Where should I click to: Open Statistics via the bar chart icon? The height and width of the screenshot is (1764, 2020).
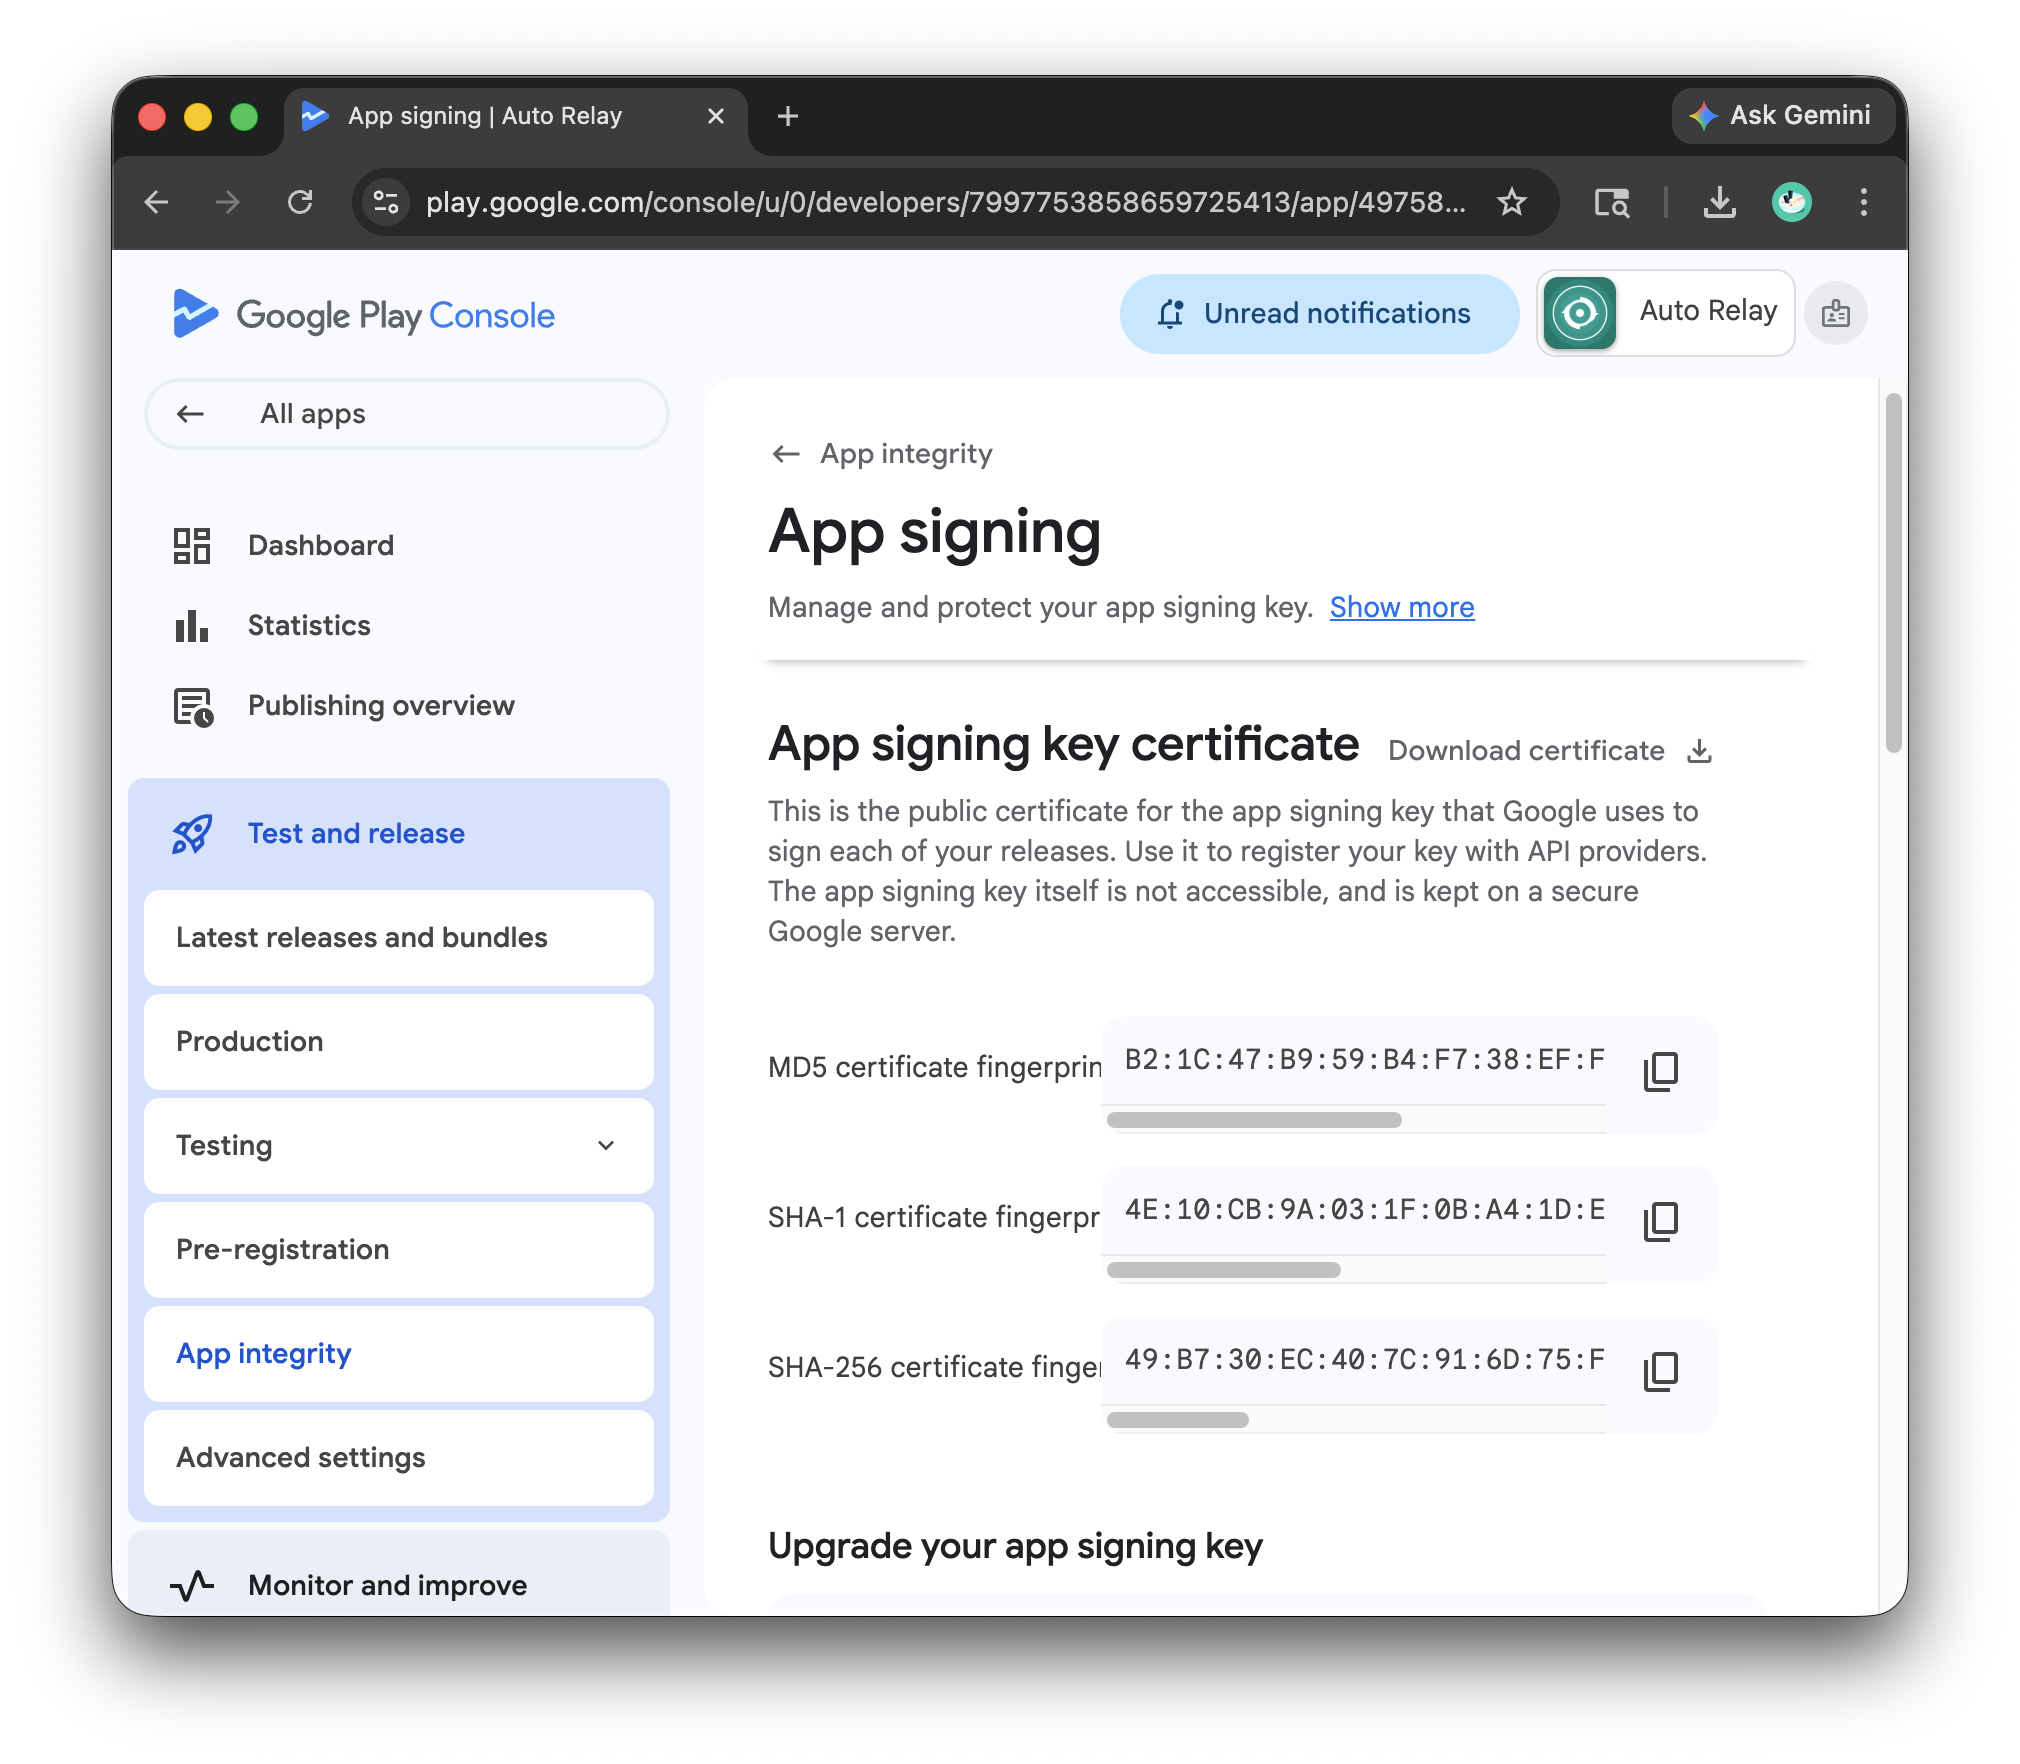click(192, 625)
